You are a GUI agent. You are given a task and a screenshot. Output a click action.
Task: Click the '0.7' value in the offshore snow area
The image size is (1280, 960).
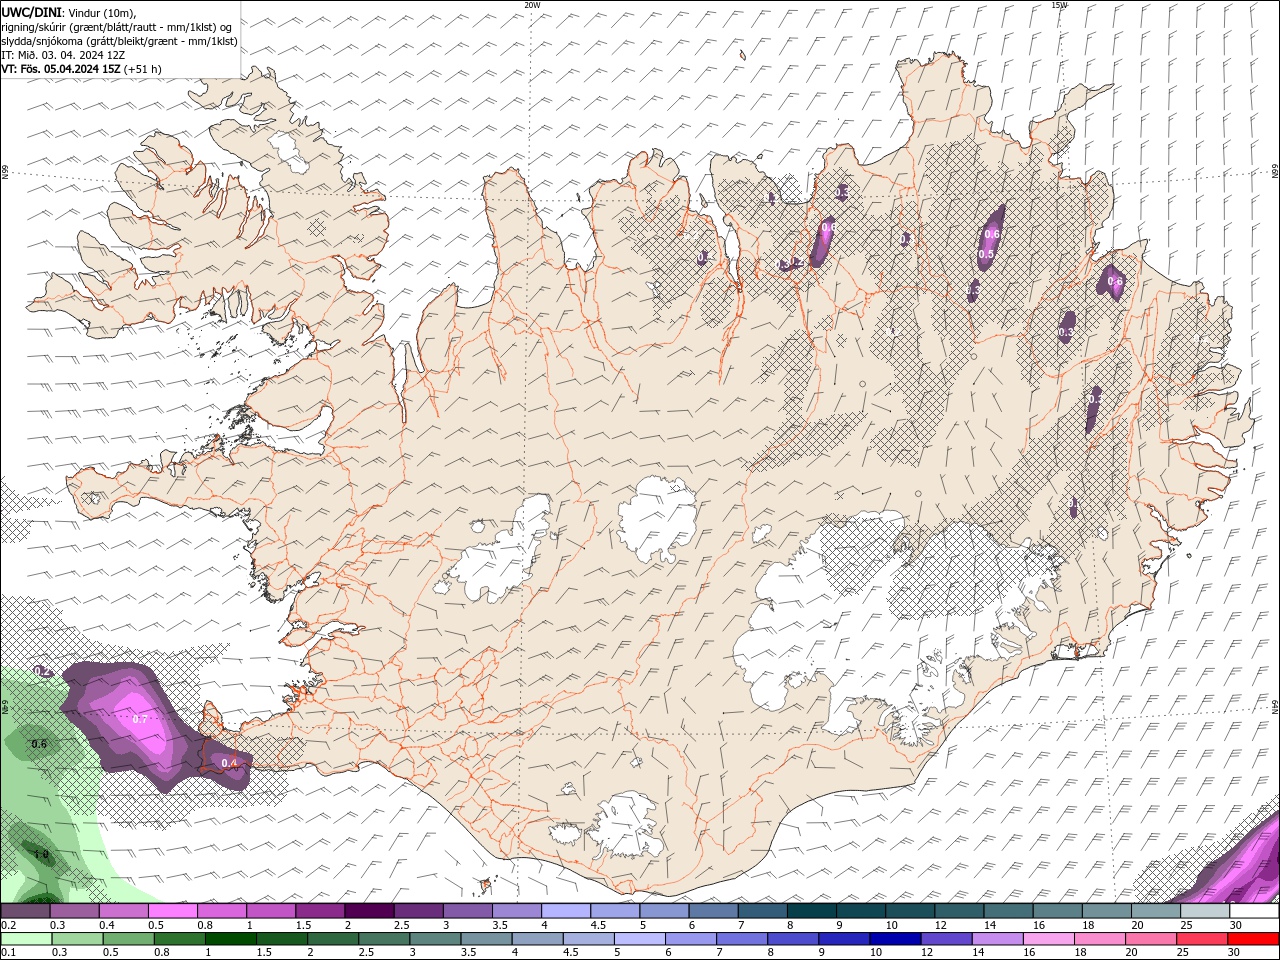[x=140, y=719]
